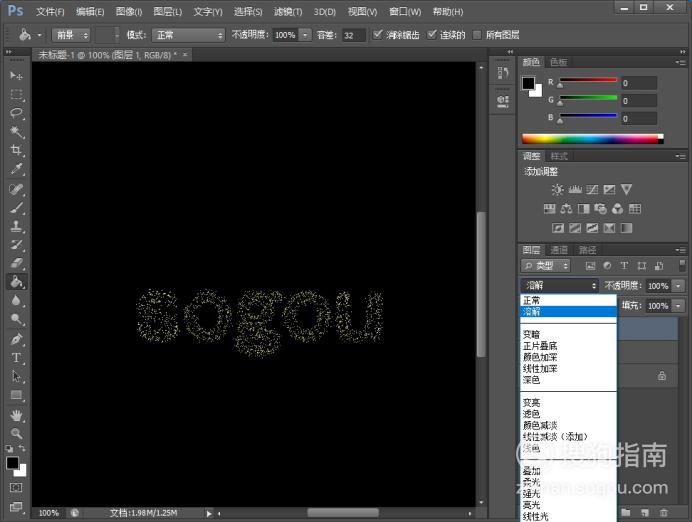Filter layers by text type icon
The height and width of the screenshot is (522, 692).
coord(624,266)
